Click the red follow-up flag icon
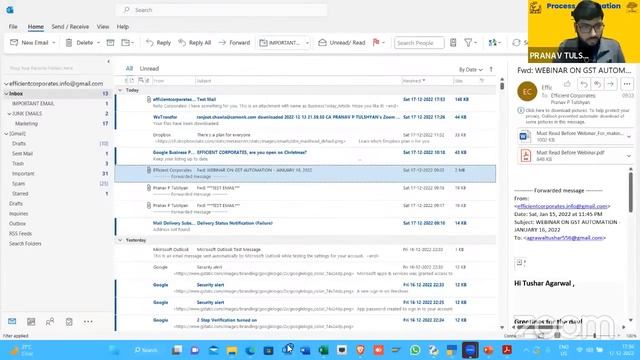The image size is (640, 360). 376,42
